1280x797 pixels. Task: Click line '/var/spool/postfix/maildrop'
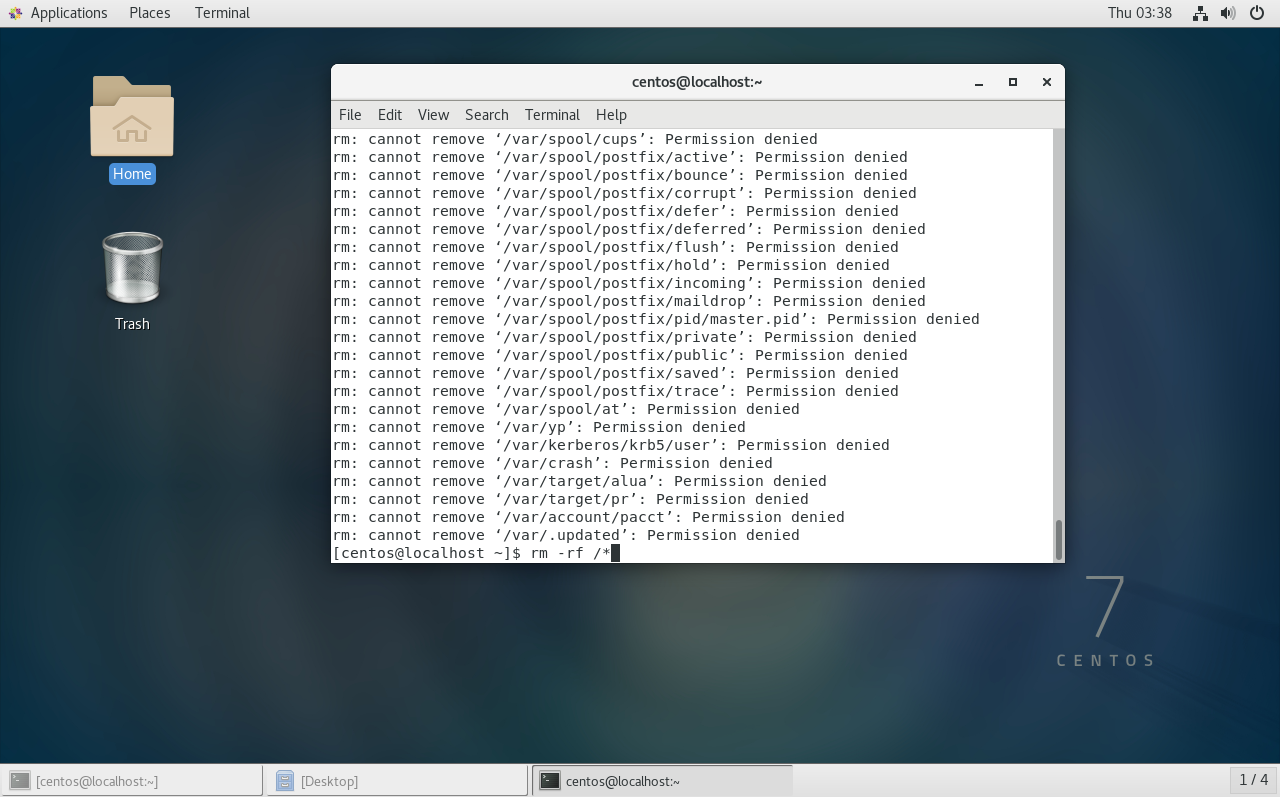tap(629, 301)
